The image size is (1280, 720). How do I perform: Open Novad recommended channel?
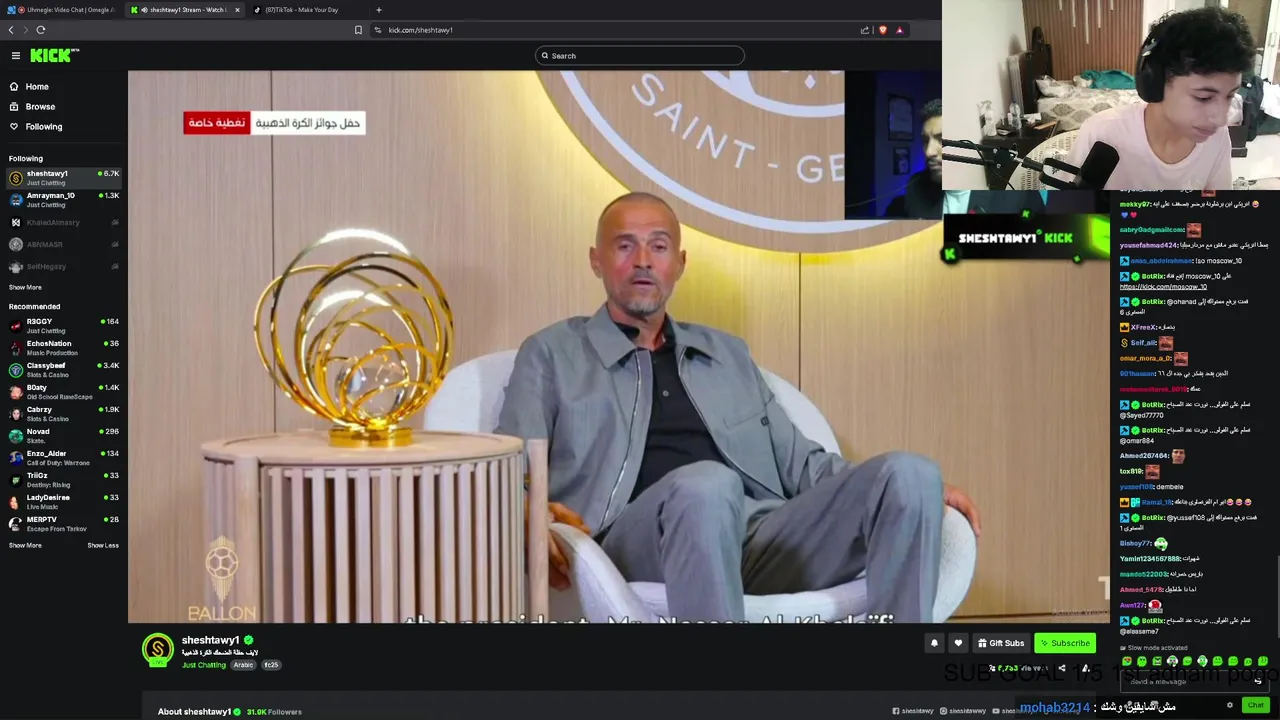pyautogui.click(x=64, y=435)
